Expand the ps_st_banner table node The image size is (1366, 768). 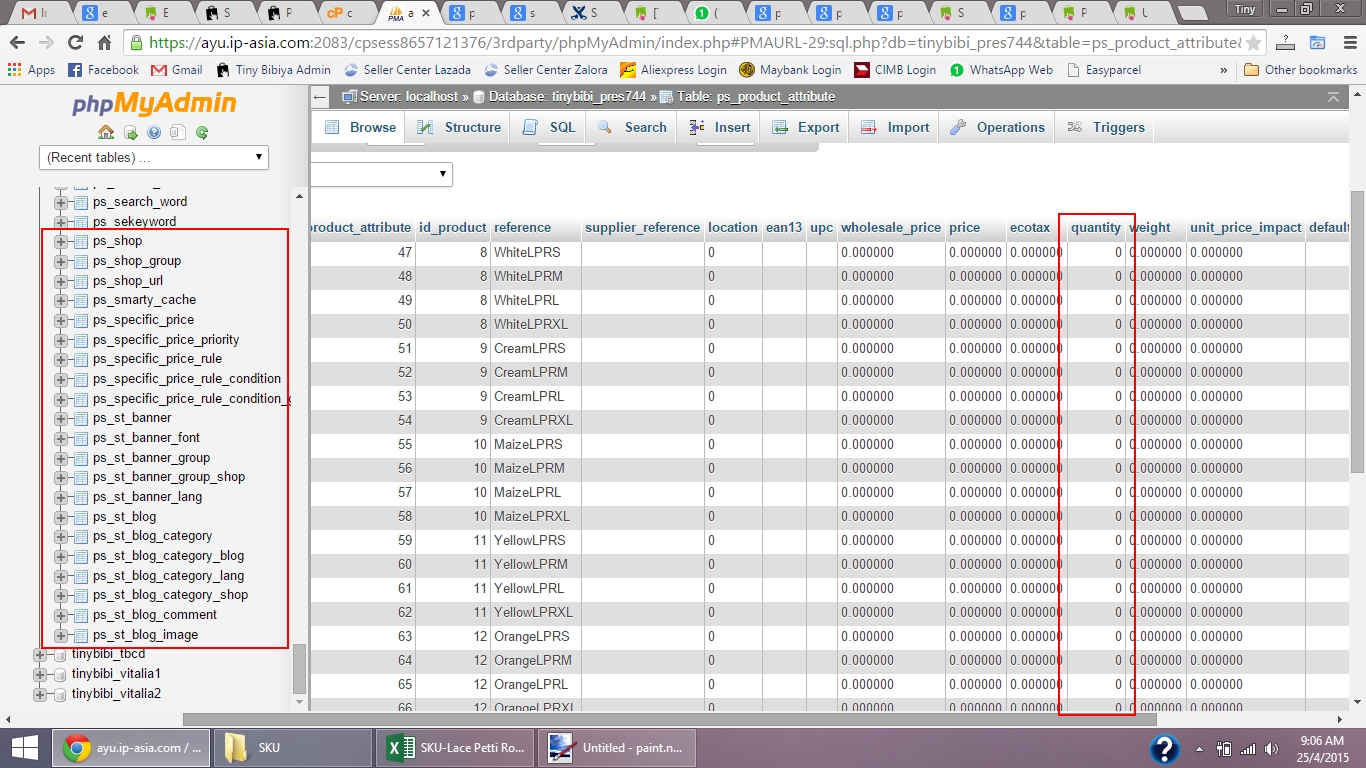61,418
